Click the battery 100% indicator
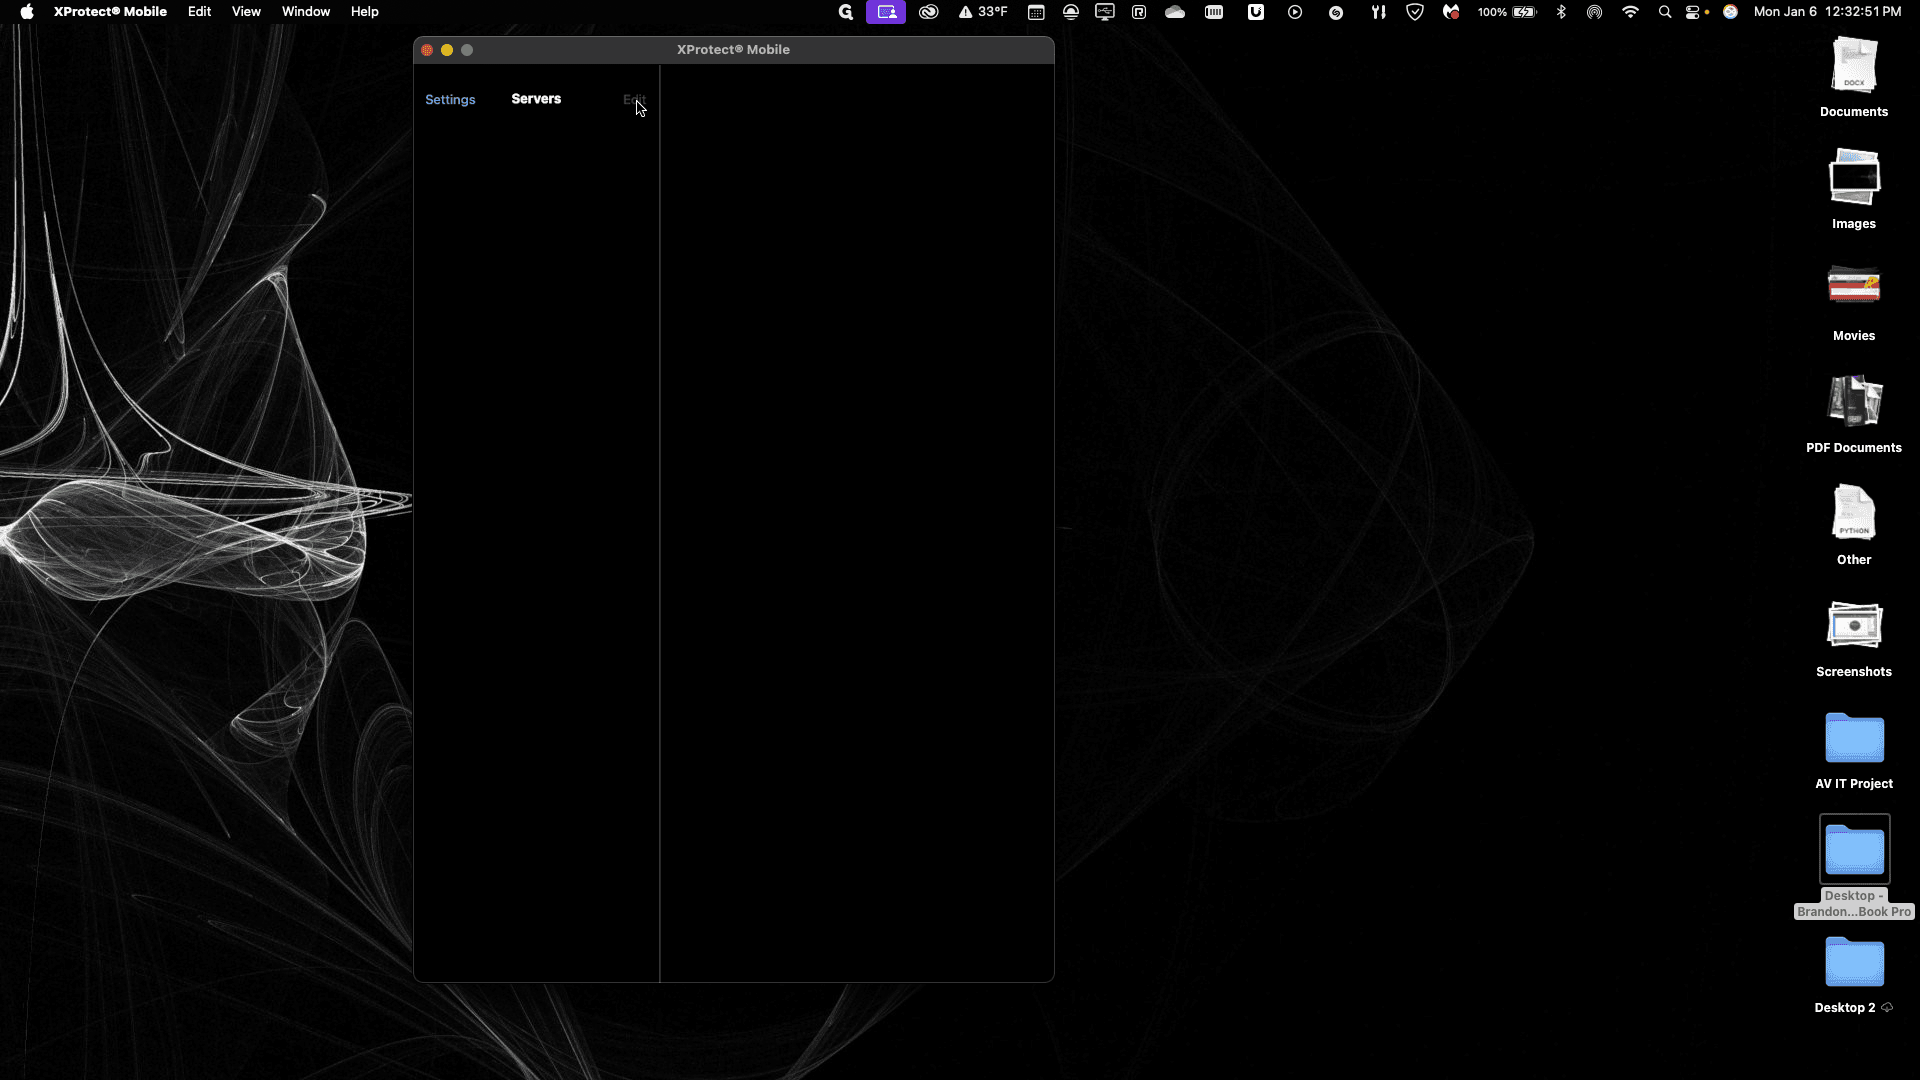Image resolution: width=1920 pixels, height=1080 pixels. tap(1507, 12)
